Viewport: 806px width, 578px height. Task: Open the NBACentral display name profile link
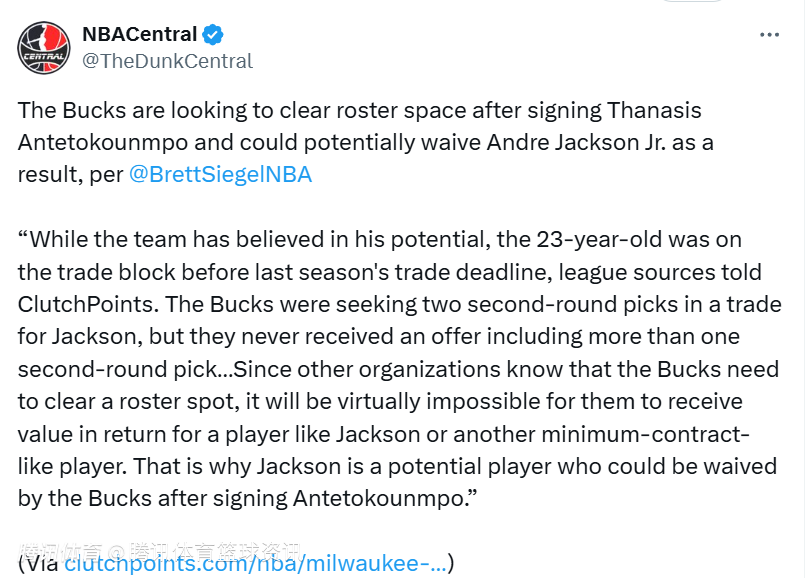coord(139,34)
